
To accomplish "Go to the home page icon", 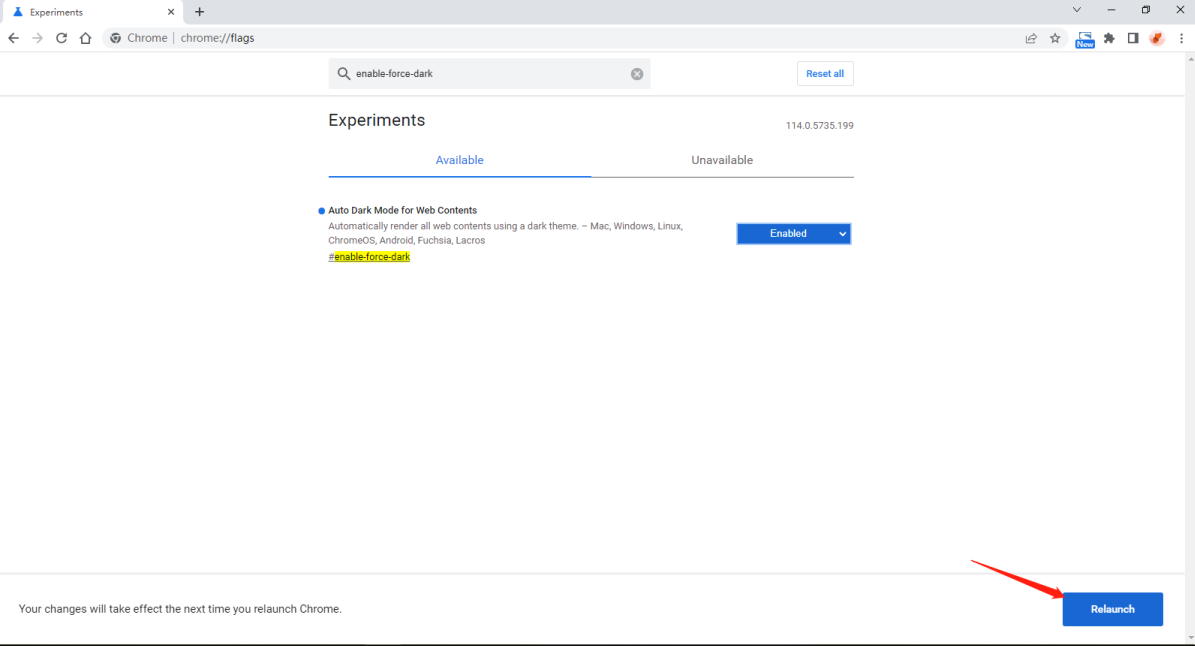I will (85, 38).
